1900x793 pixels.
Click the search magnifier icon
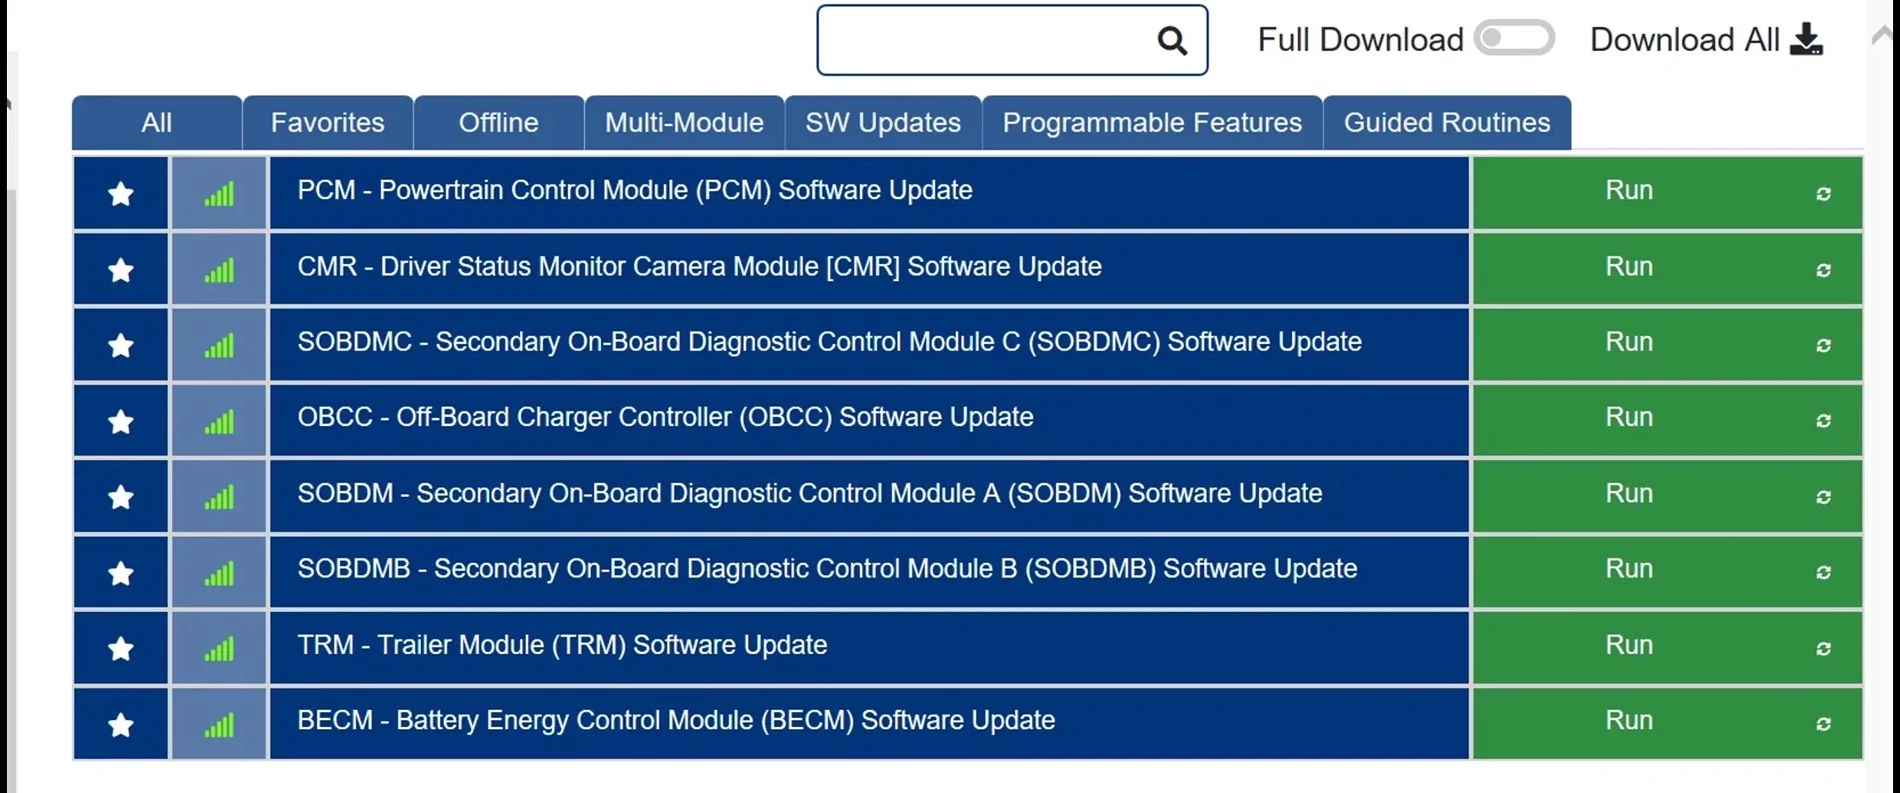pyautogui.click(x=1171, y=40)
